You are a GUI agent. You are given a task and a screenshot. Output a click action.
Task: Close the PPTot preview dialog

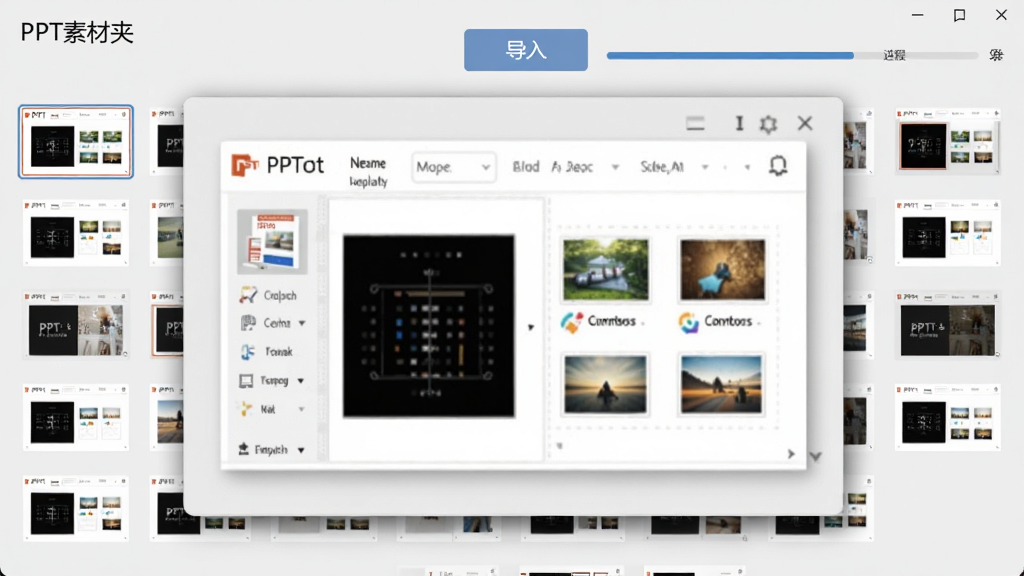805,123
